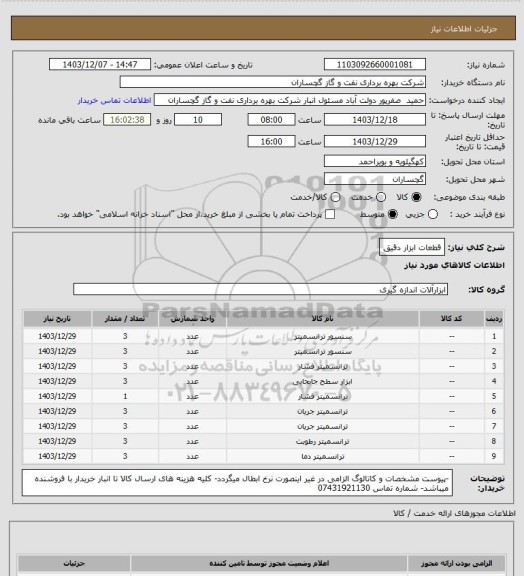Click the الزامی بودن ارائه مجوز column header

[x=456, y=563]
